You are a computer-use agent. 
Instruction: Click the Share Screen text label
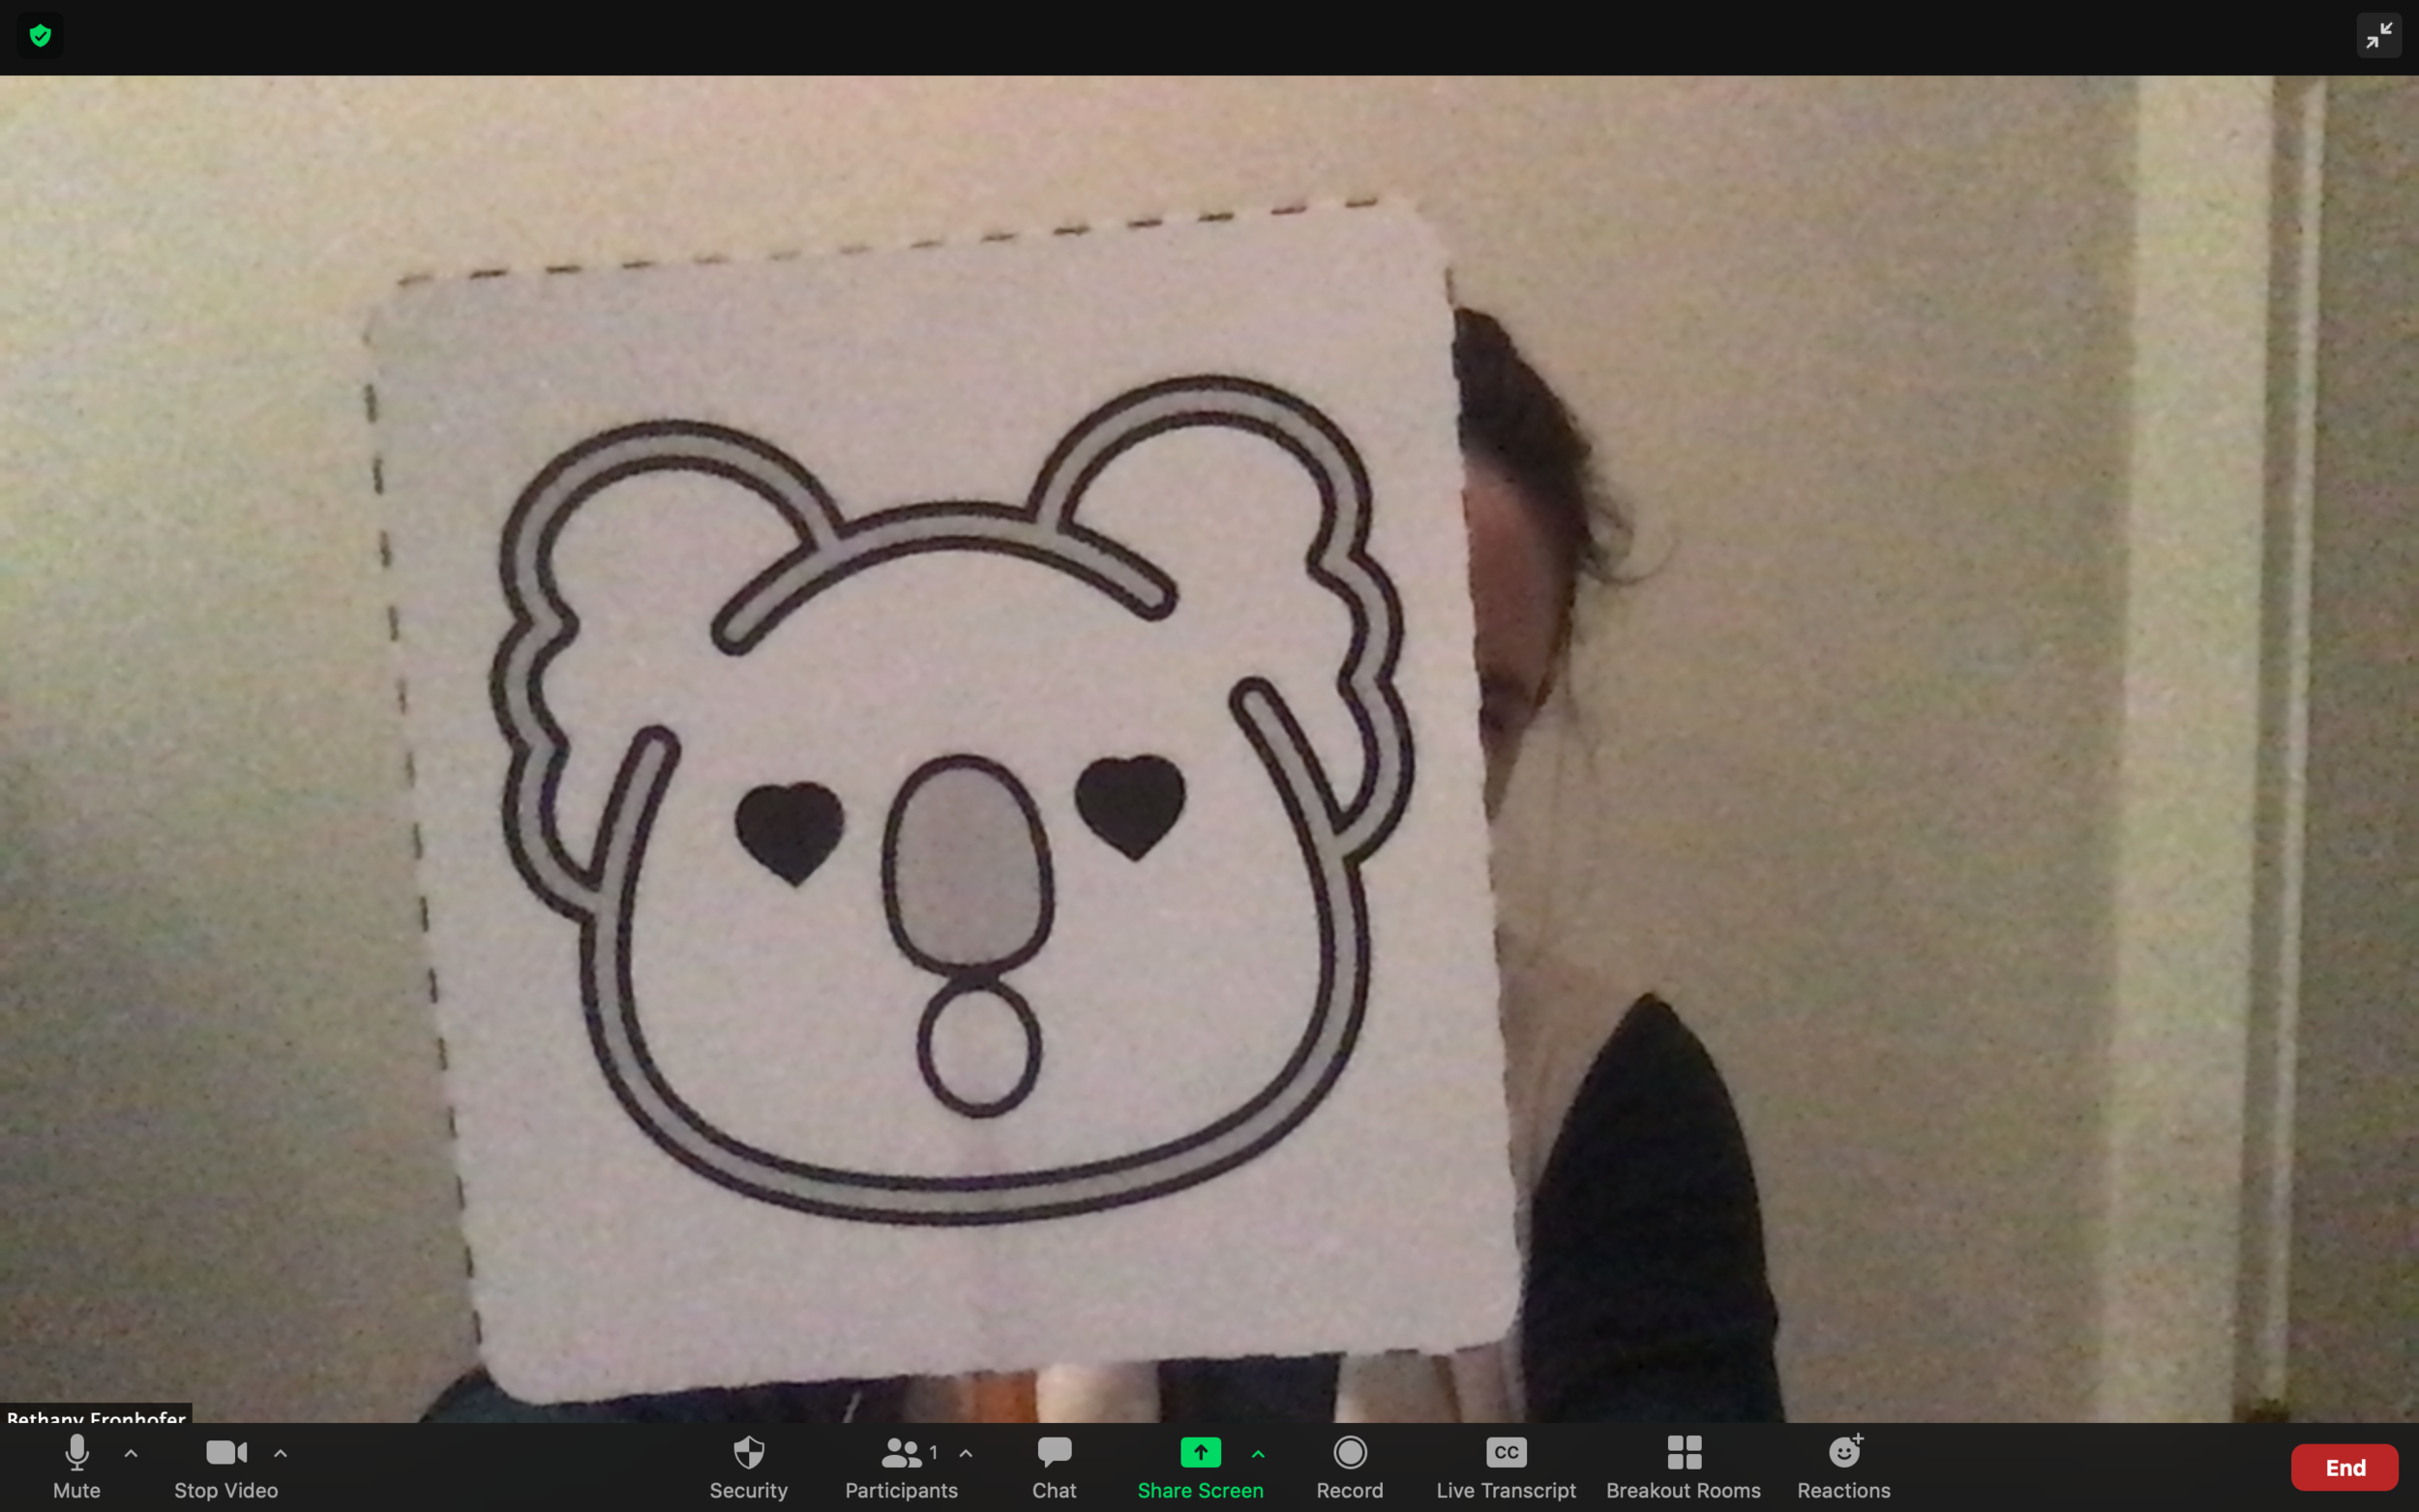1200,1490
